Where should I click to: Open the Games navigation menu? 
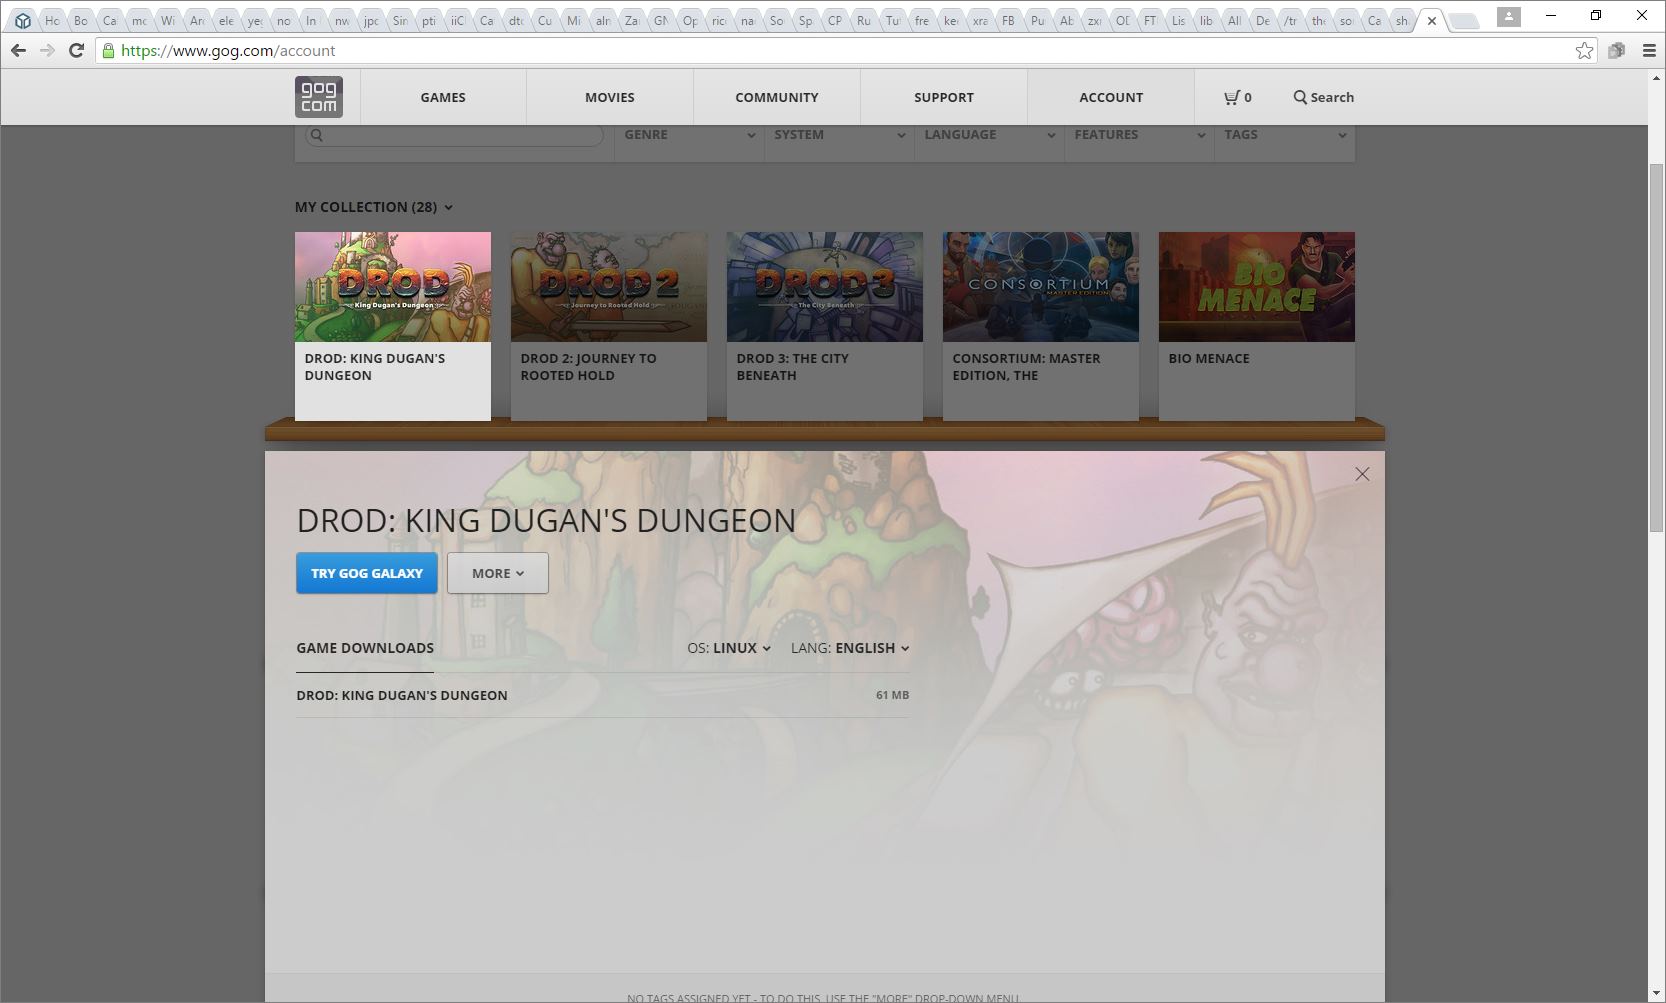click(443, 97)
